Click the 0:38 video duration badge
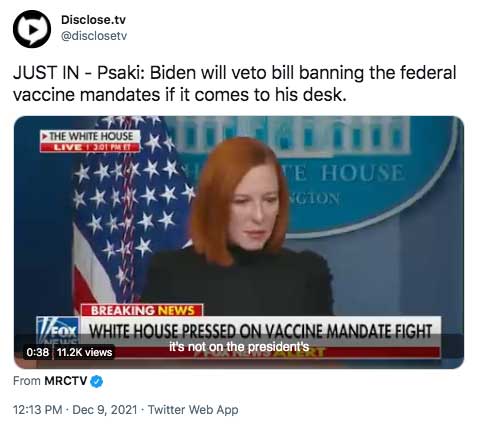480x424 pixels. (38, 352)
